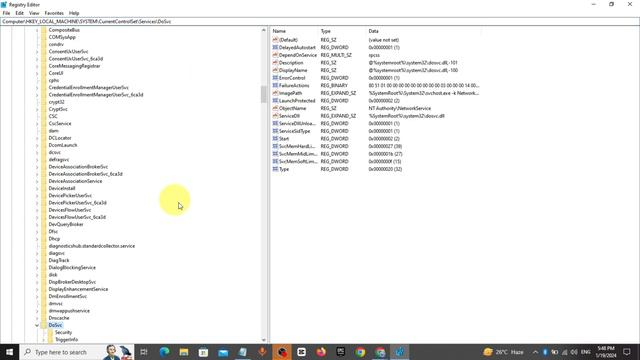640x360 pixels.
Task: Select the SvcMemHardLi... value name
Action: pyautogui.click(x=297, y=146)
